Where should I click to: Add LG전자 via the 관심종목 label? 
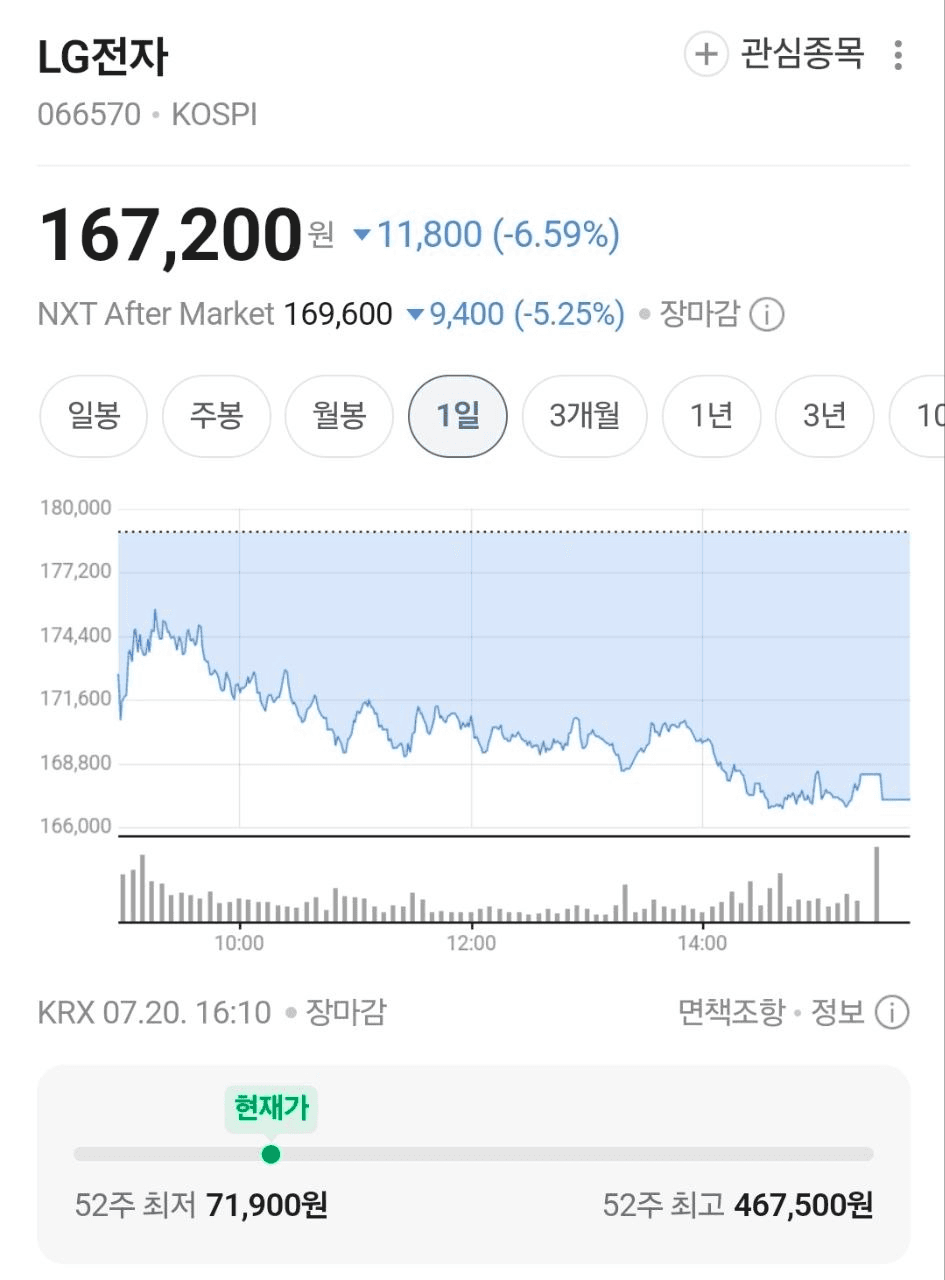point(802,54)
